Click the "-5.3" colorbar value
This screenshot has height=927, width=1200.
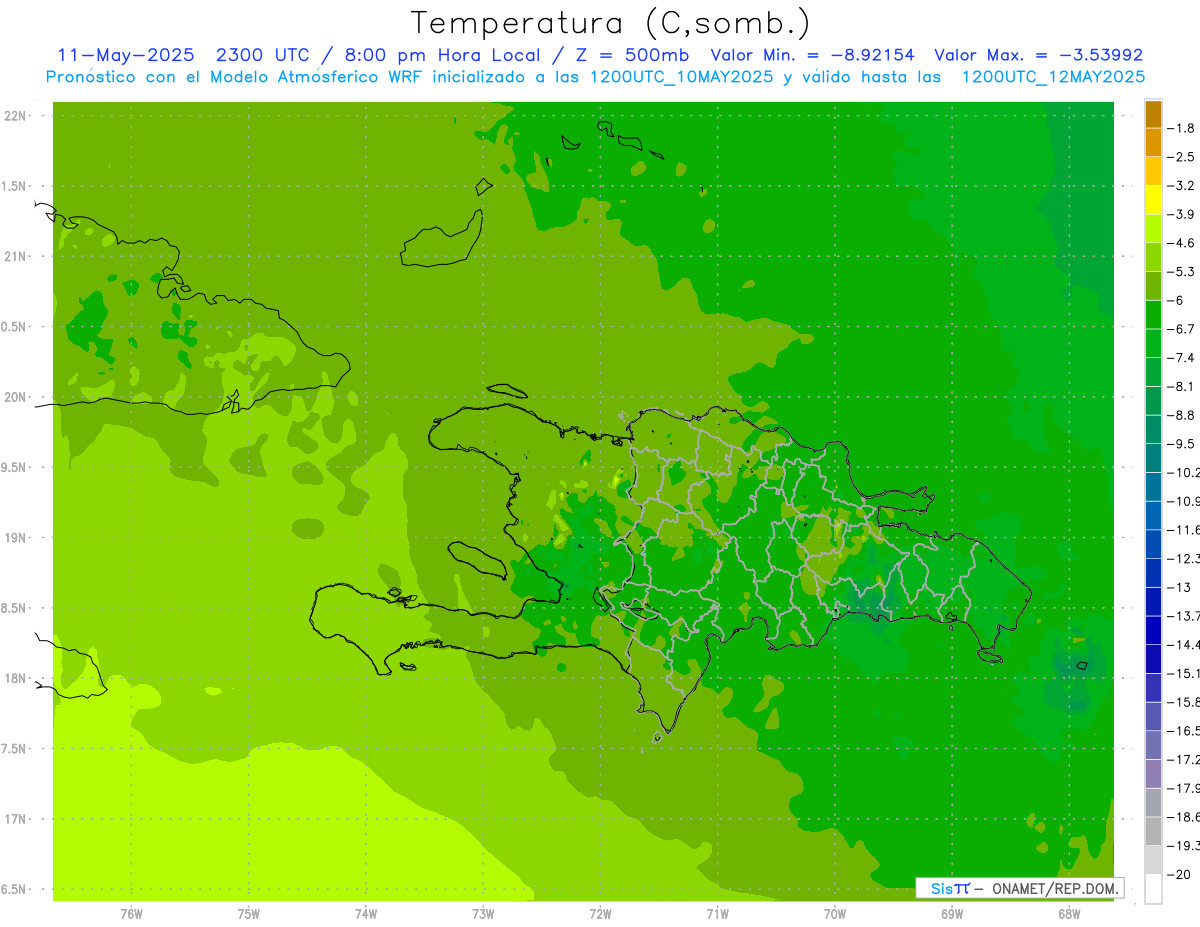click(x=1183, y=272)
